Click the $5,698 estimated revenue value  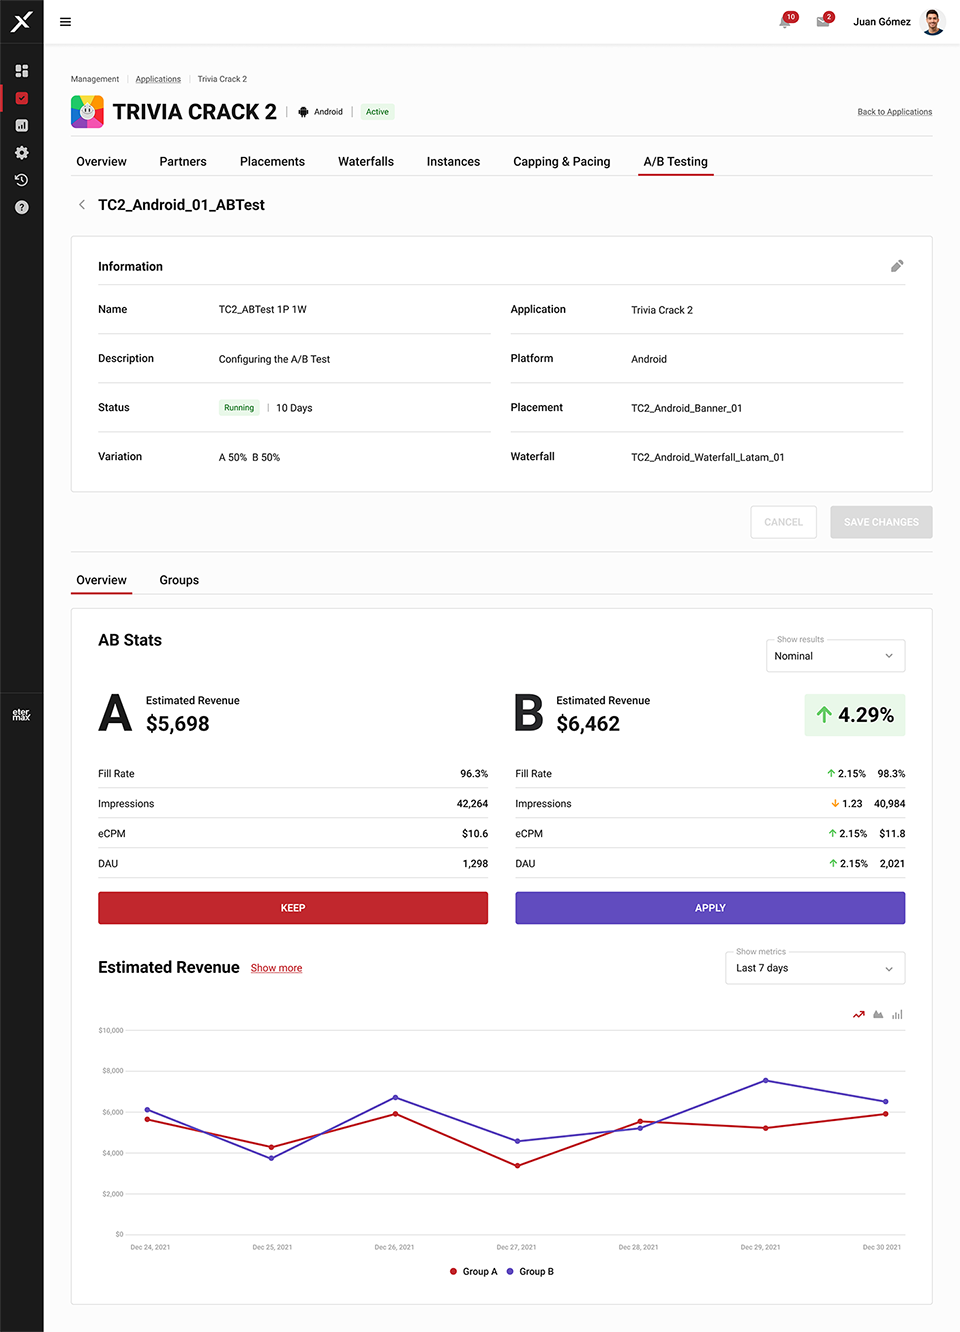coord(178,724)
